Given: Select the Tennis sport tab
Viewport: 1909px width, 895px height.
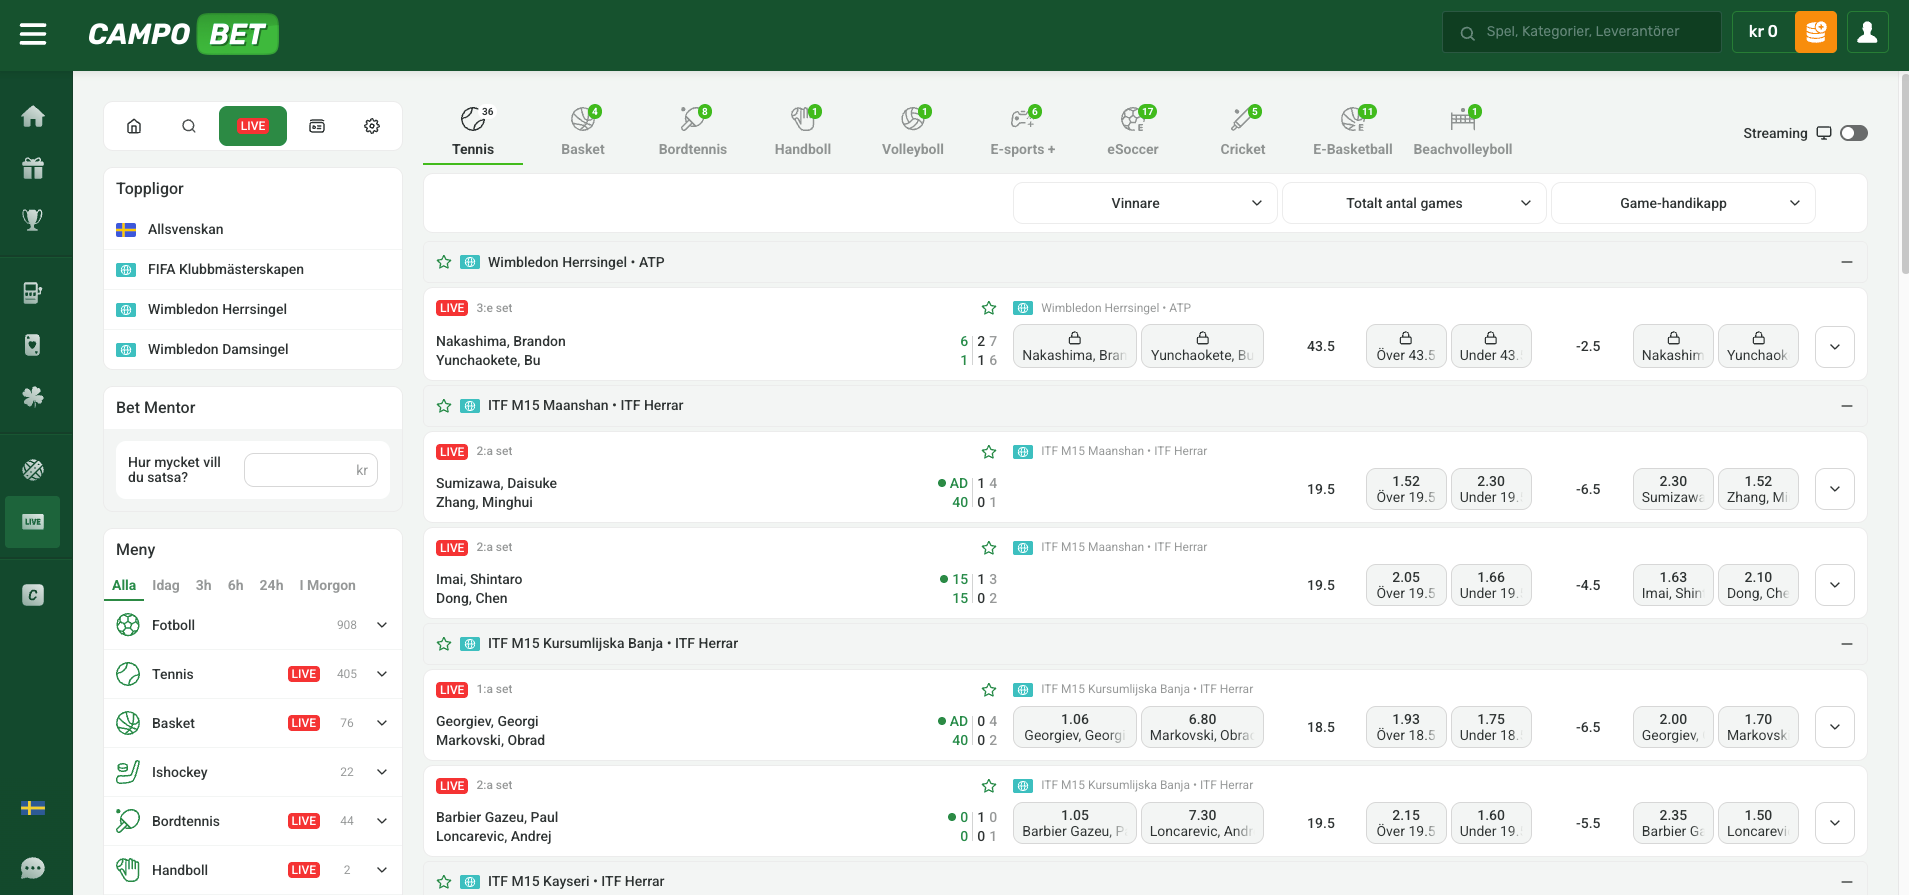Looking at the screenshot, I should coord(473,131).
